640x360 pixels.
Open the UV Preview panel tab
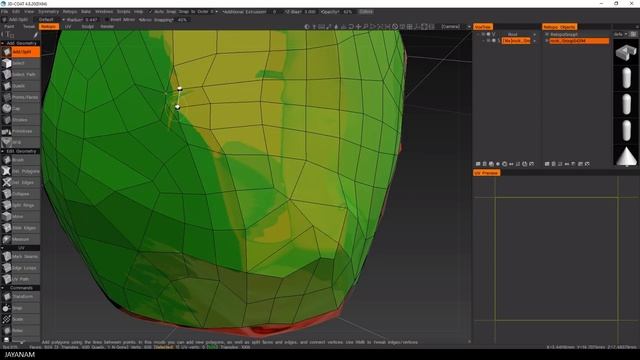pyautogui.click(x=487, y=173)
